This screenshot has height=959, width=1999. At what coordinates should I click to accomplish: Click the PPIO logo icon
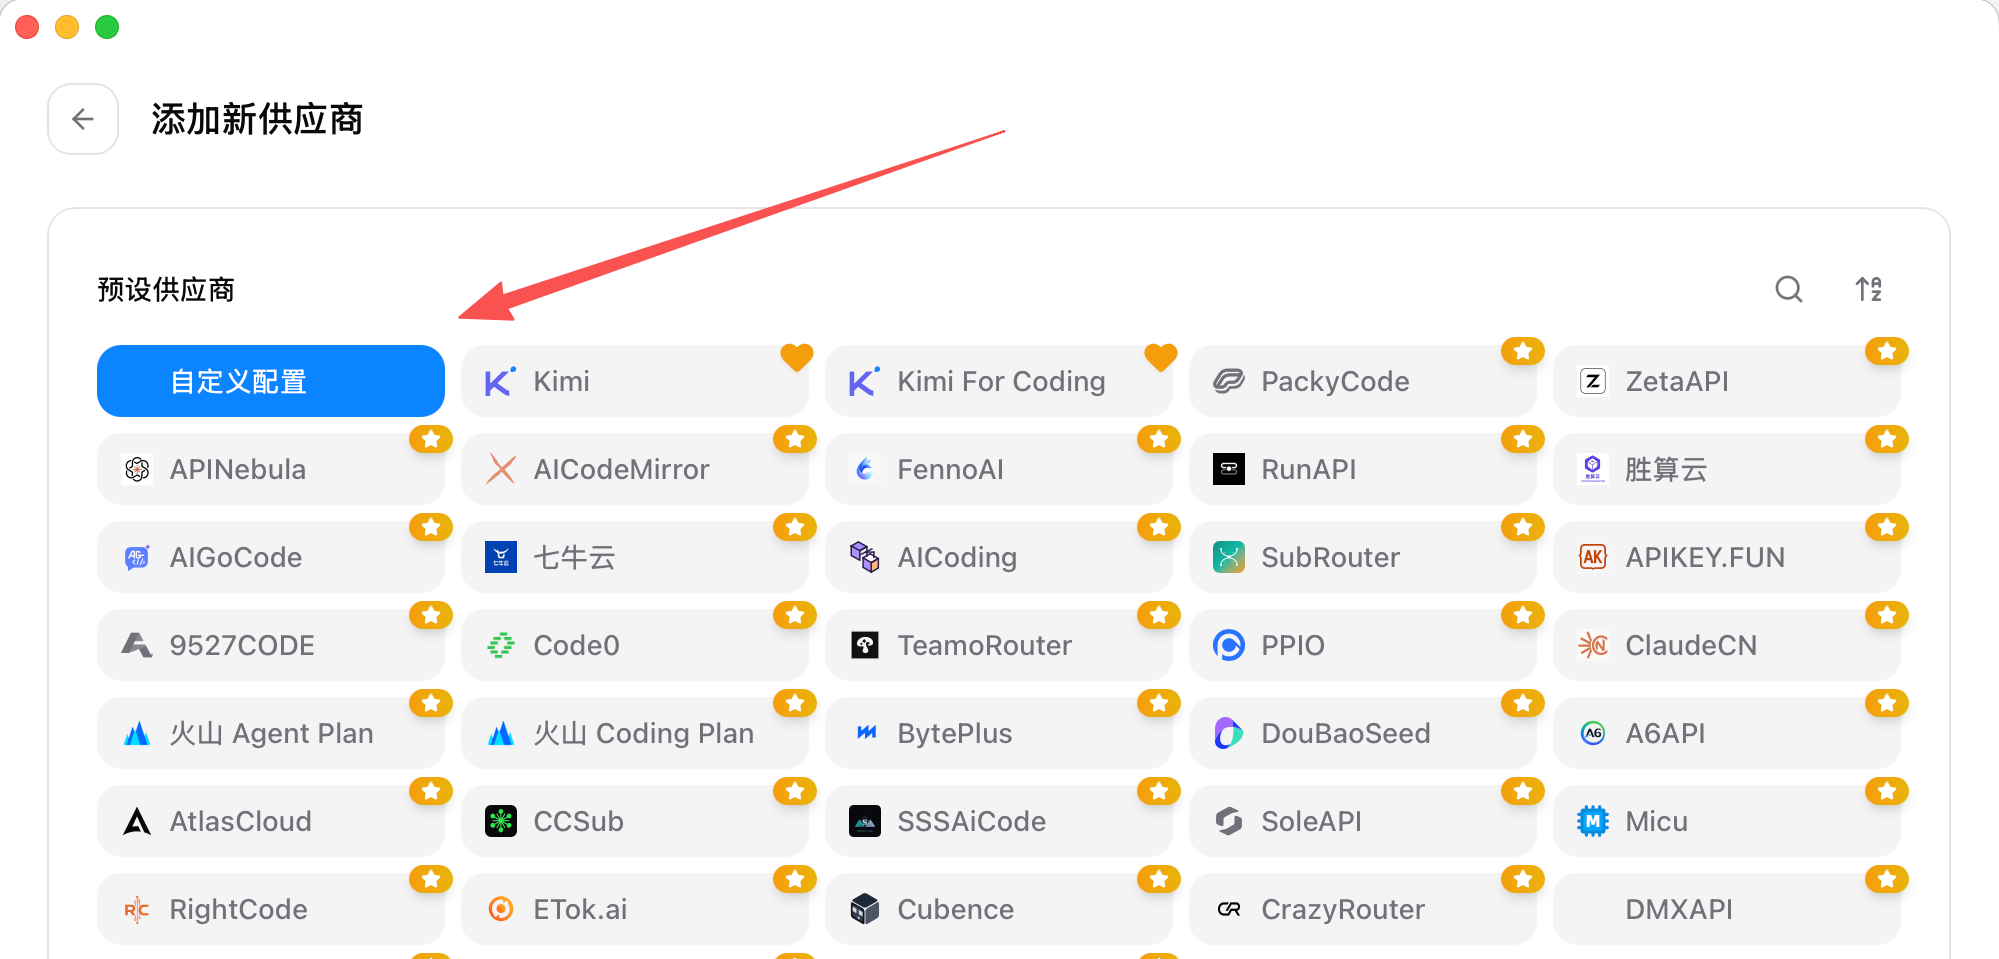pyautogui.click(x=1229, y=645)
